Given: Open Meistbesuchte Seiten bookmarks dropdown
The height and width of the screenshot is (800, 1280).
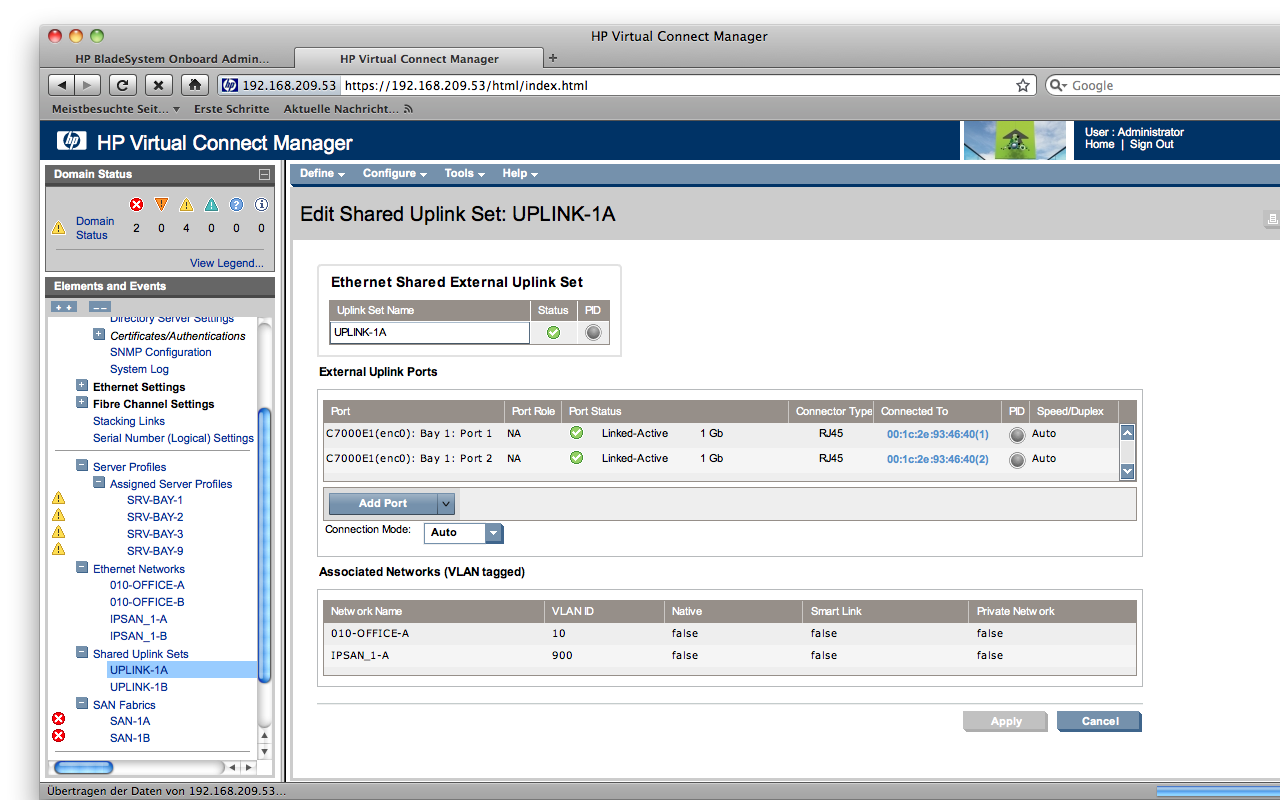Looking at the screenshot, I should click(116, 109).
